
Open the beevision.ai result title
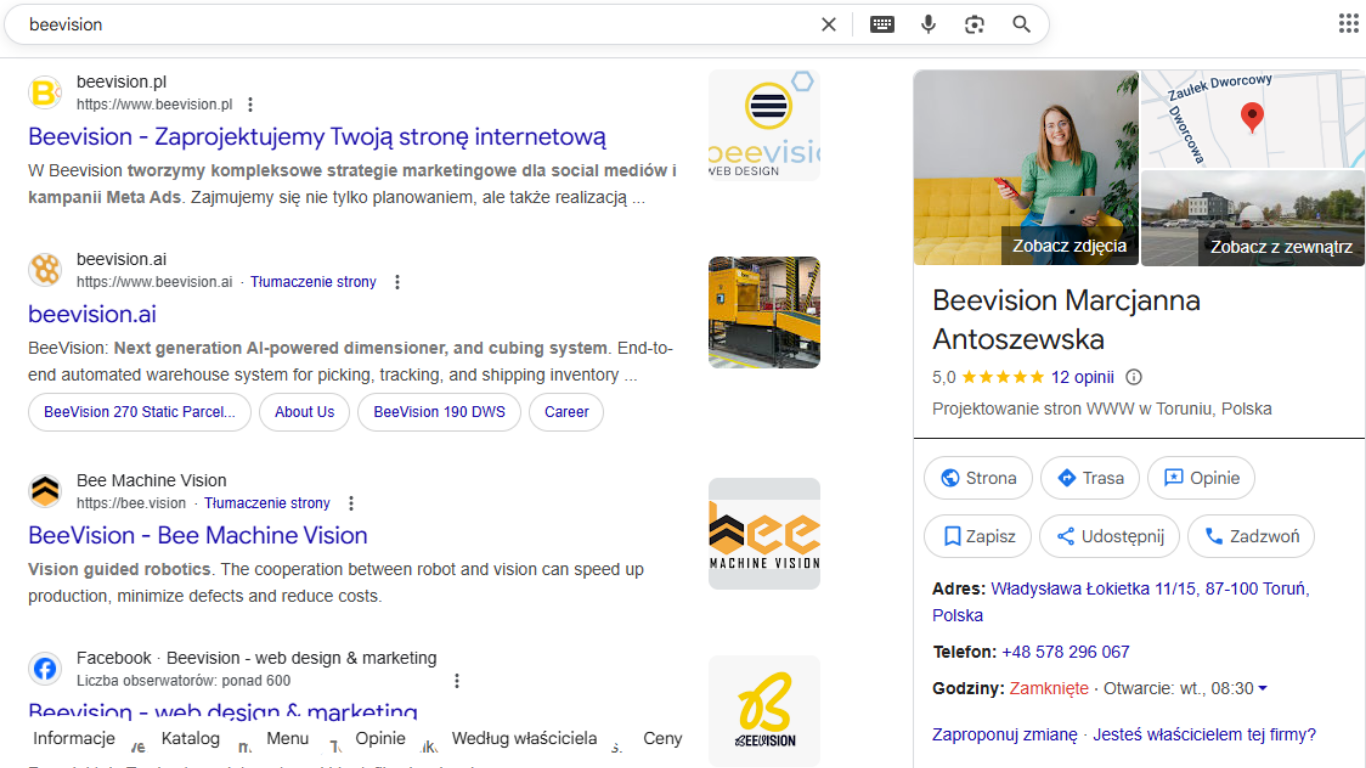[92, 314]
